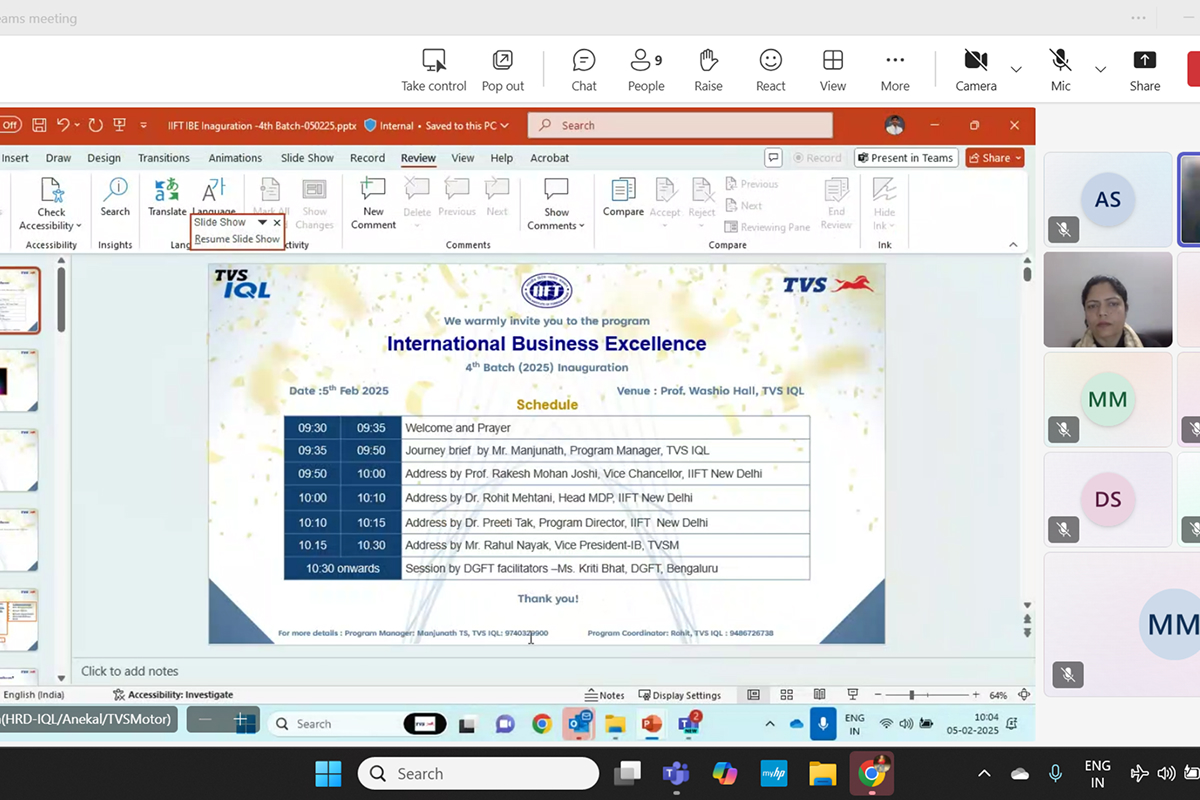
Task: Start the slide show from the Quick Access toolbar
Action: [119, 125]
